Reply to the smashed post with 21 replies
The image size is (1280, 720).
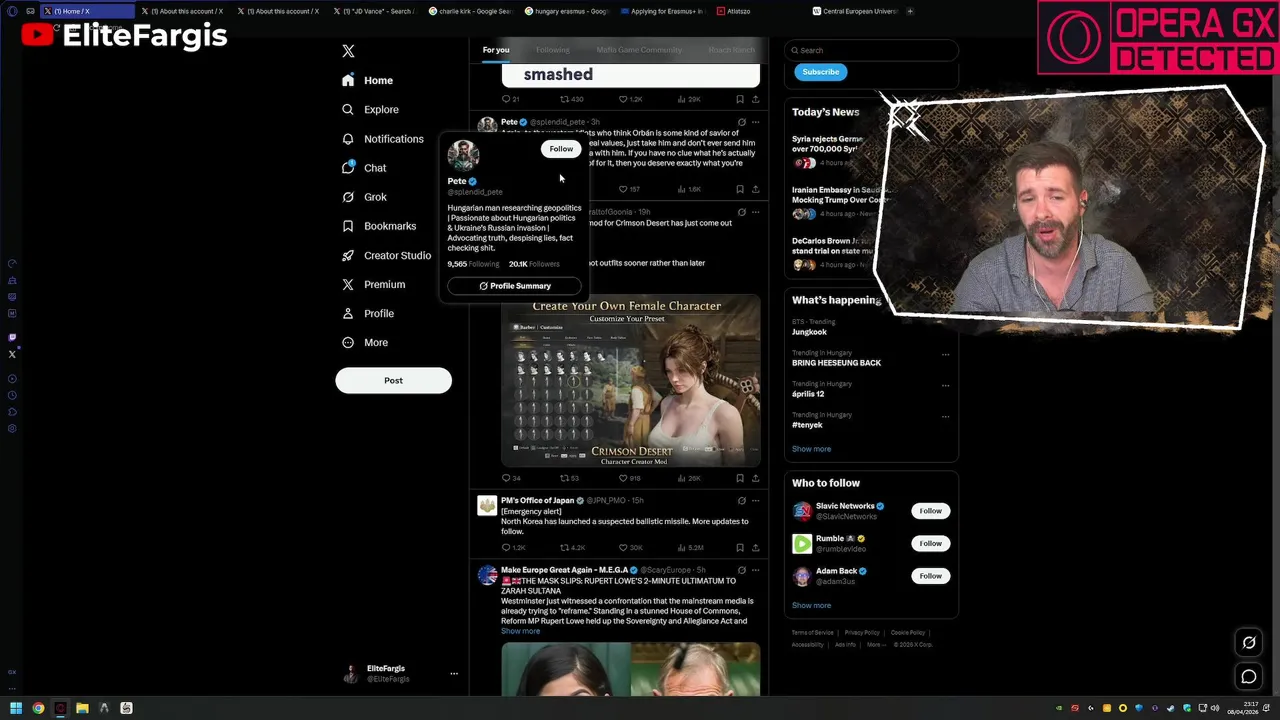[x=510, y=99]
